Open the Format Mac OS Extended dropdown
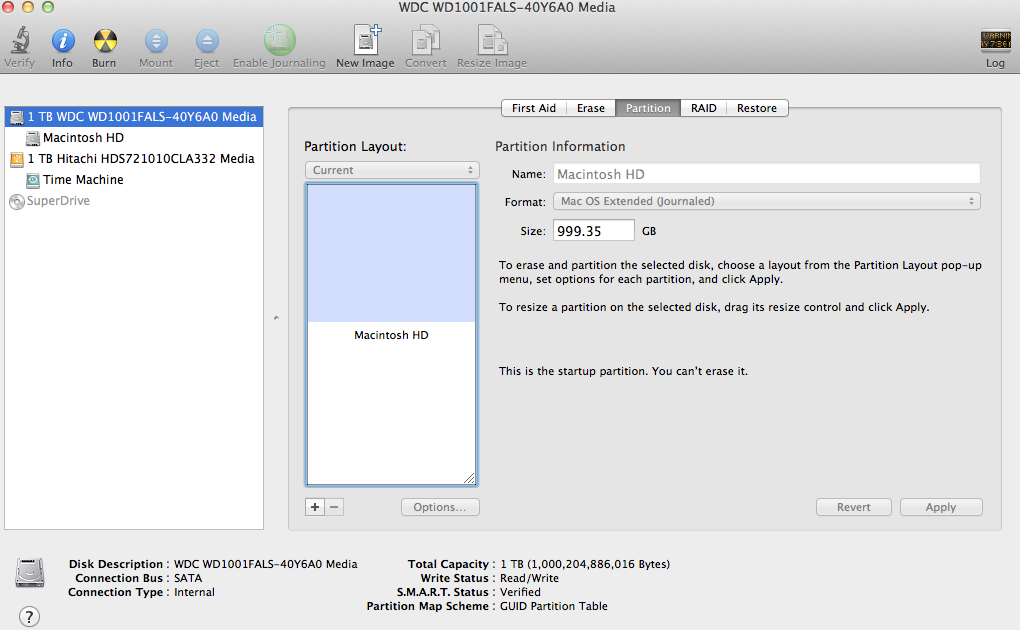Screen dimensions: 1020x630 [x=766, y=201]
